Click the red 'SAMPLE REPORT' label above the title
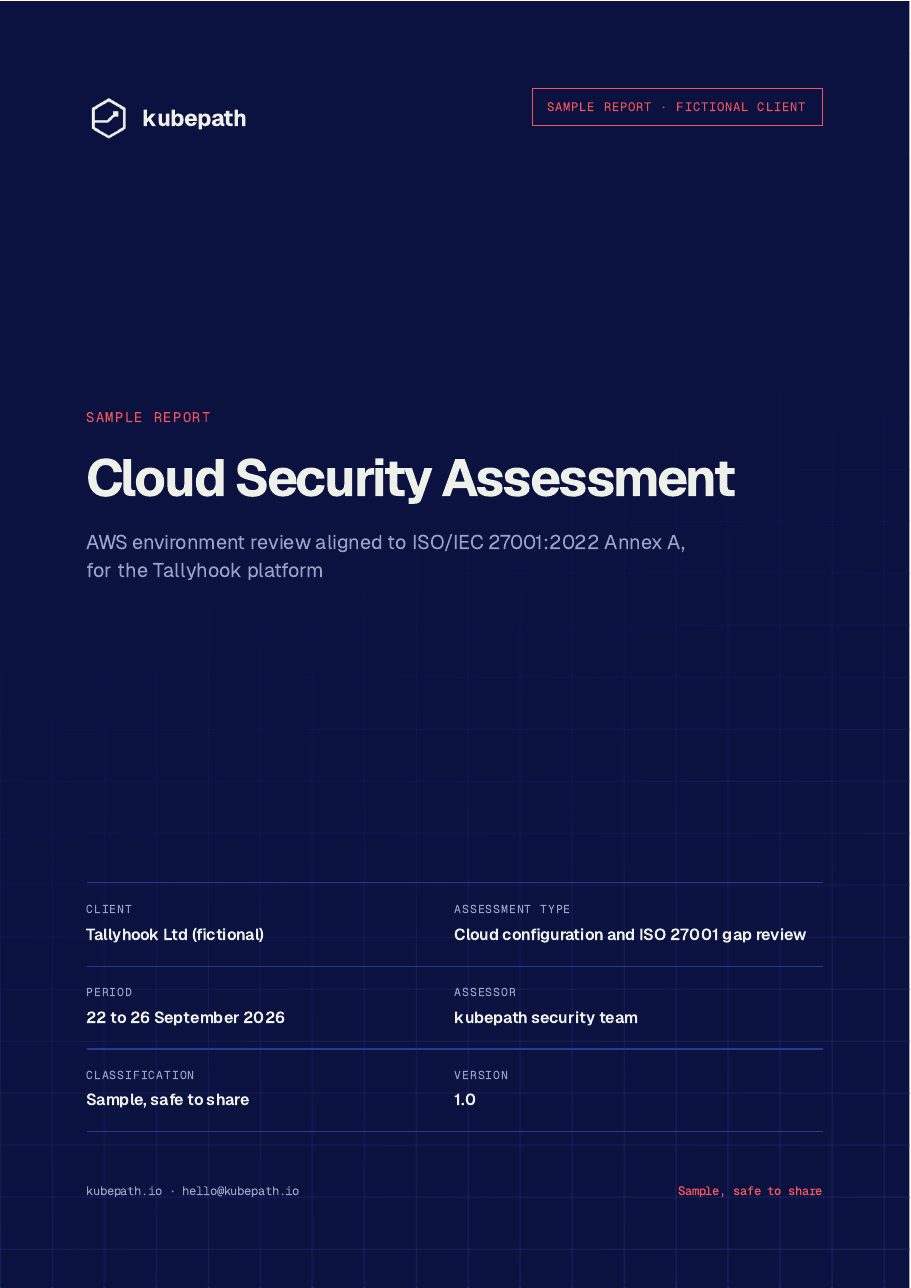The height and width of the screenshot is (1288, 911). click(149, 418)
